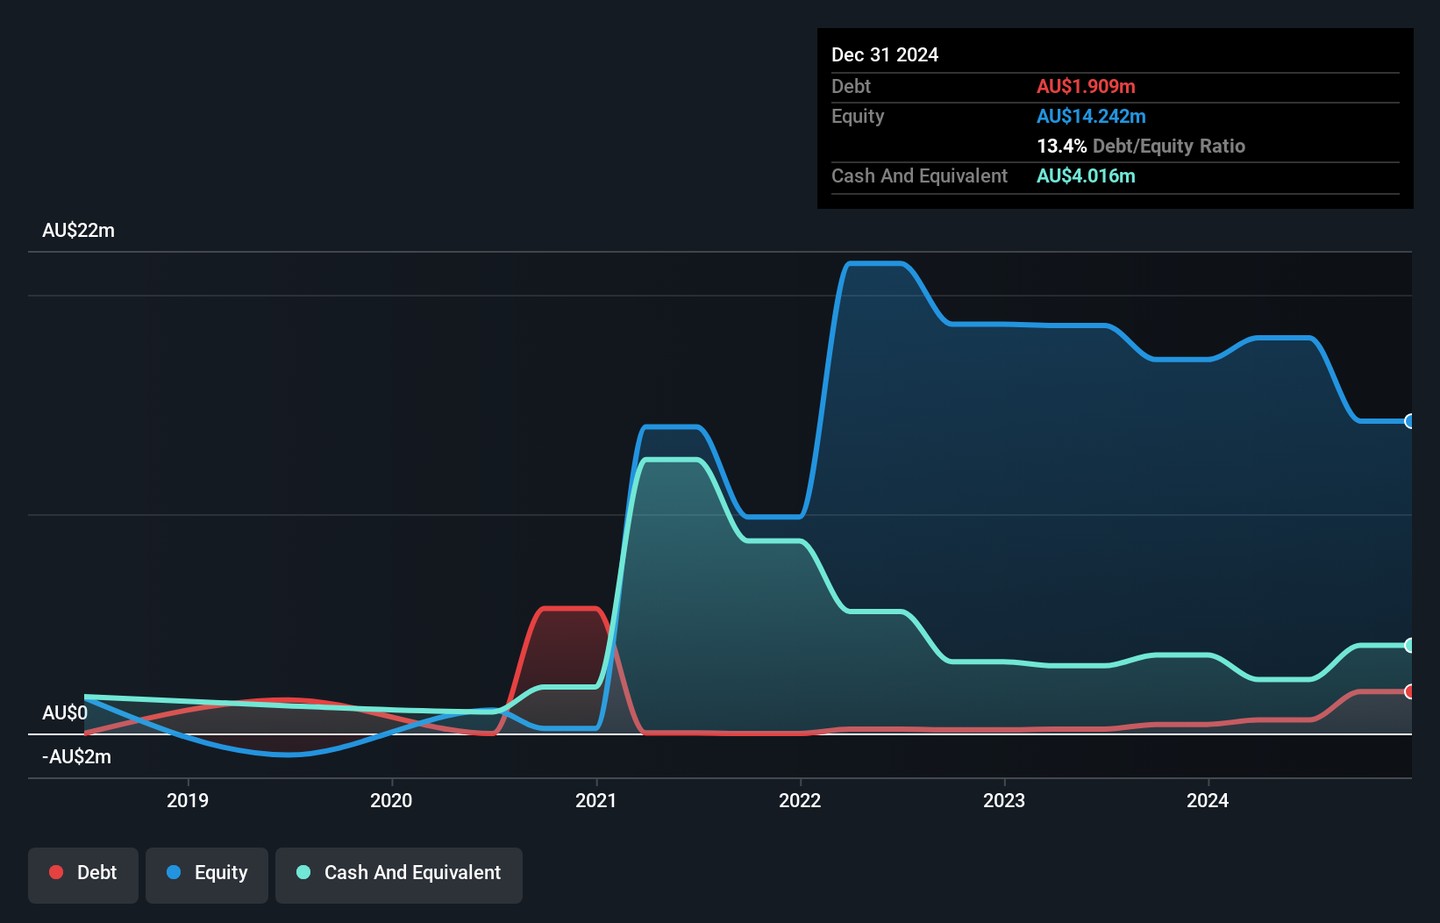Click the 2021 tick on the time axis
The width and height of the screenshot is (1440, 923).
click(596, 800)
